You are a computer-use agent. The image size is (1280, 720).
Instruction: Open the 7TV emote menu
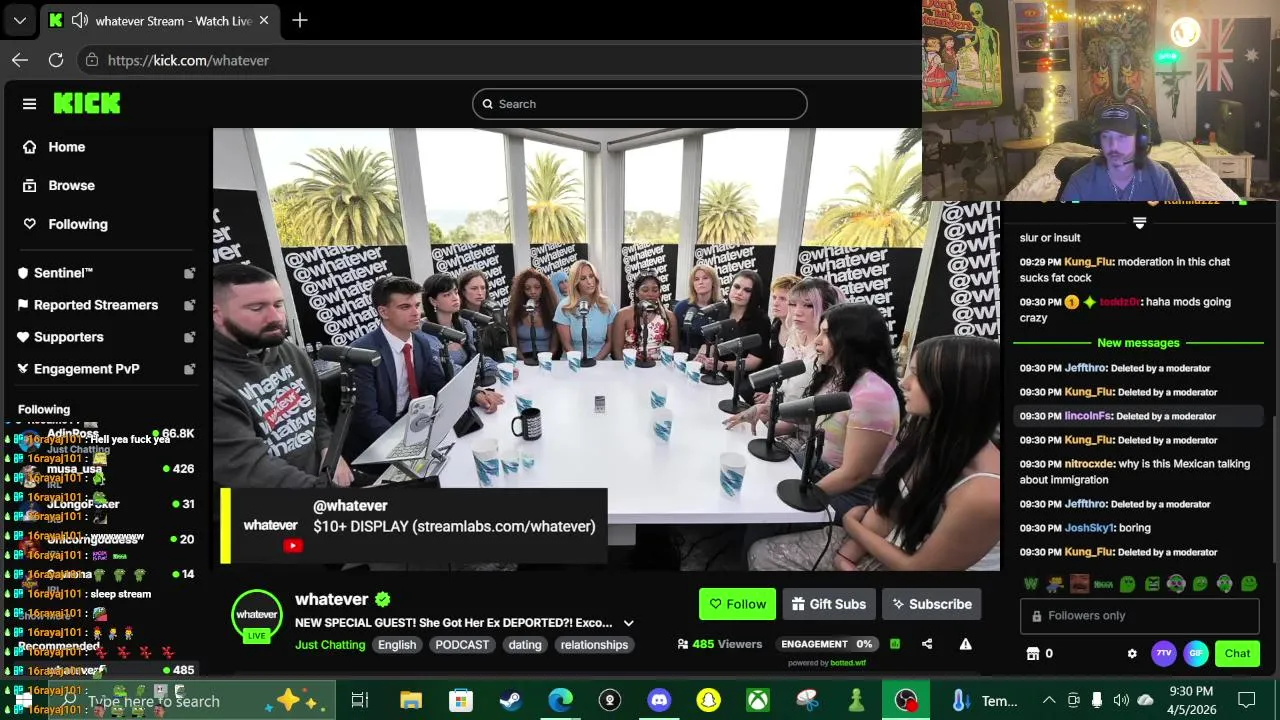click(1163, 654)
